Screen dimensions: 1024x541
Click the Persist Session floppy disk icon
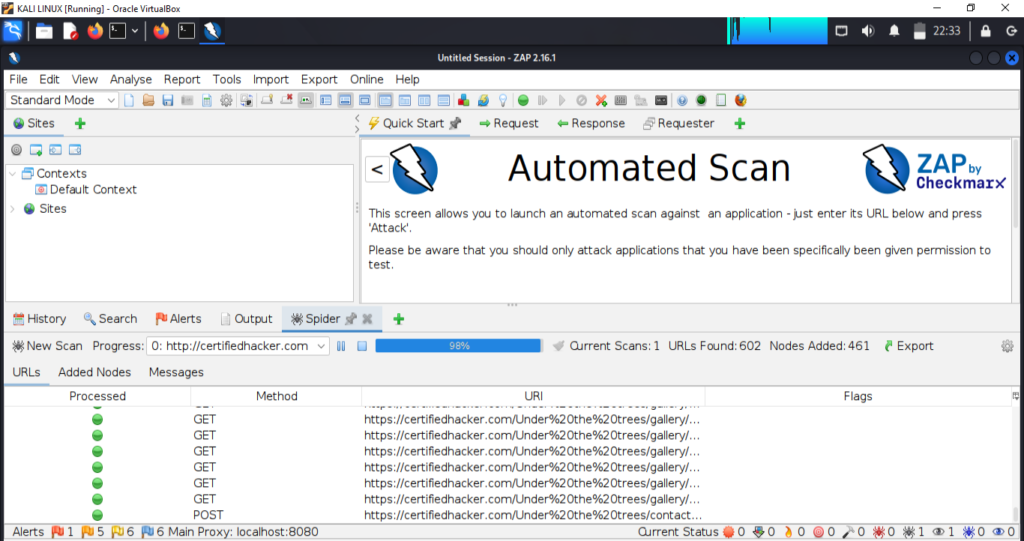168,101
